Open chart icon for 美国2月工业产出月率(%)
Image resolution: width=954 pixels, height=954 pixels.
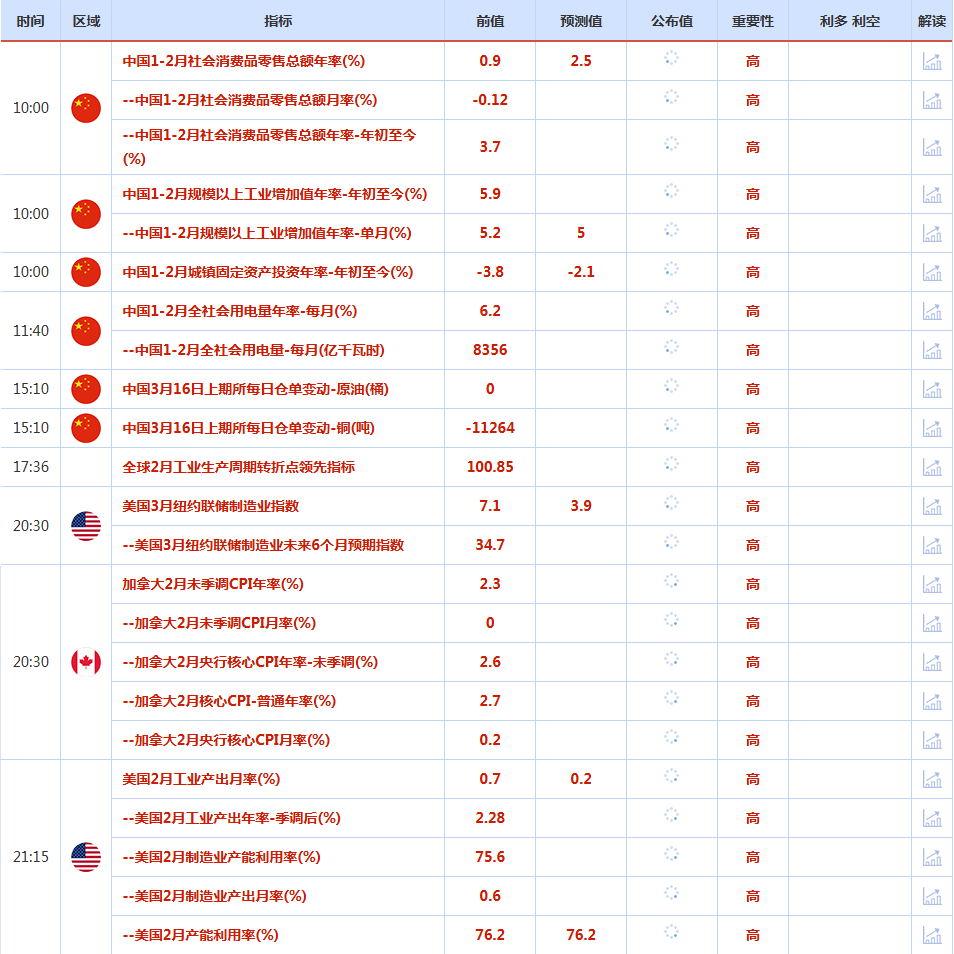(x=931, y=779)
